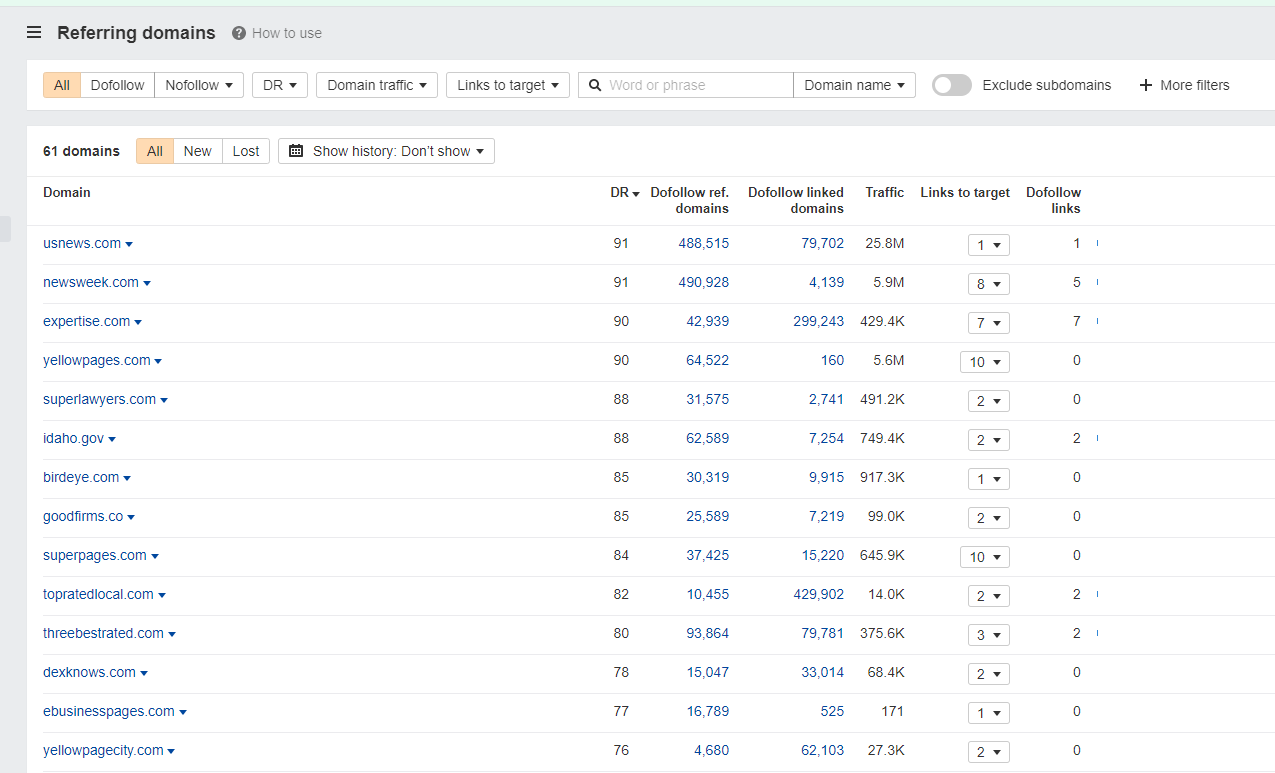Click yellowpagecity.com linked domains 62,103
The height and width of the screenshot is (773, 1275).
(x=822, y=750)
